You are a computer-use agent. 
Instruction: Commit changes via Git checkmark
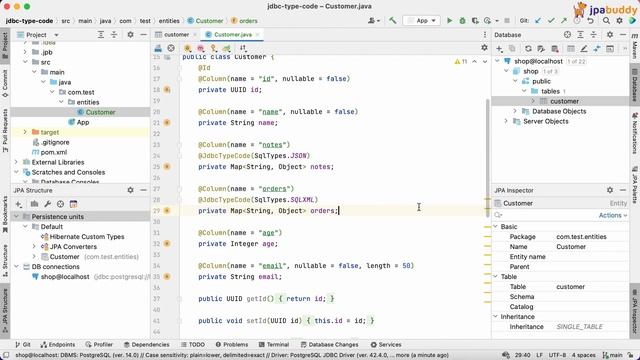(x=551, y=20)
